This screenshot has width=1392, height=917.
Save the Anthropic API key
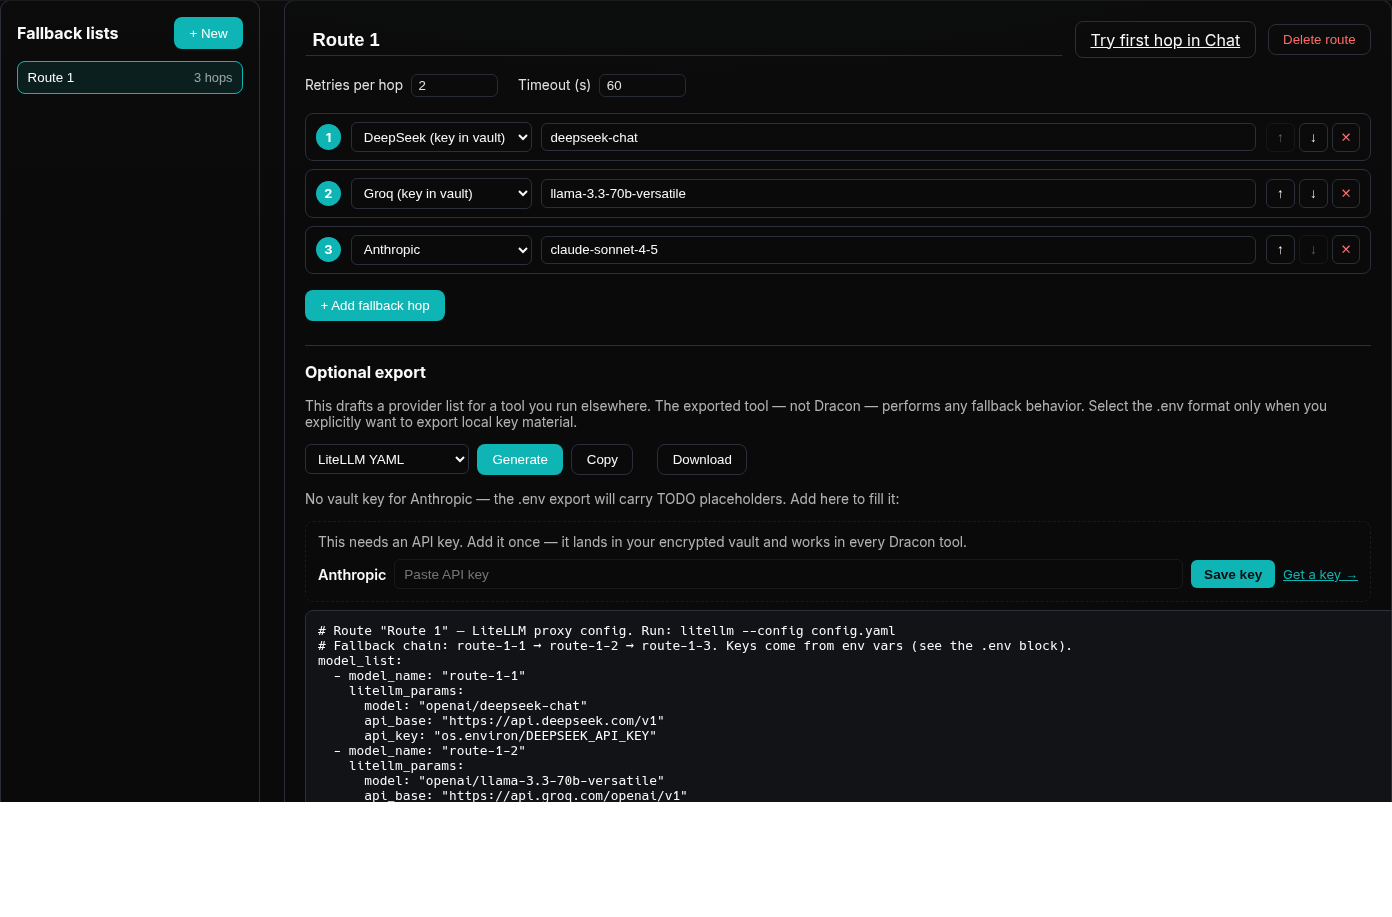(1233, 574)
